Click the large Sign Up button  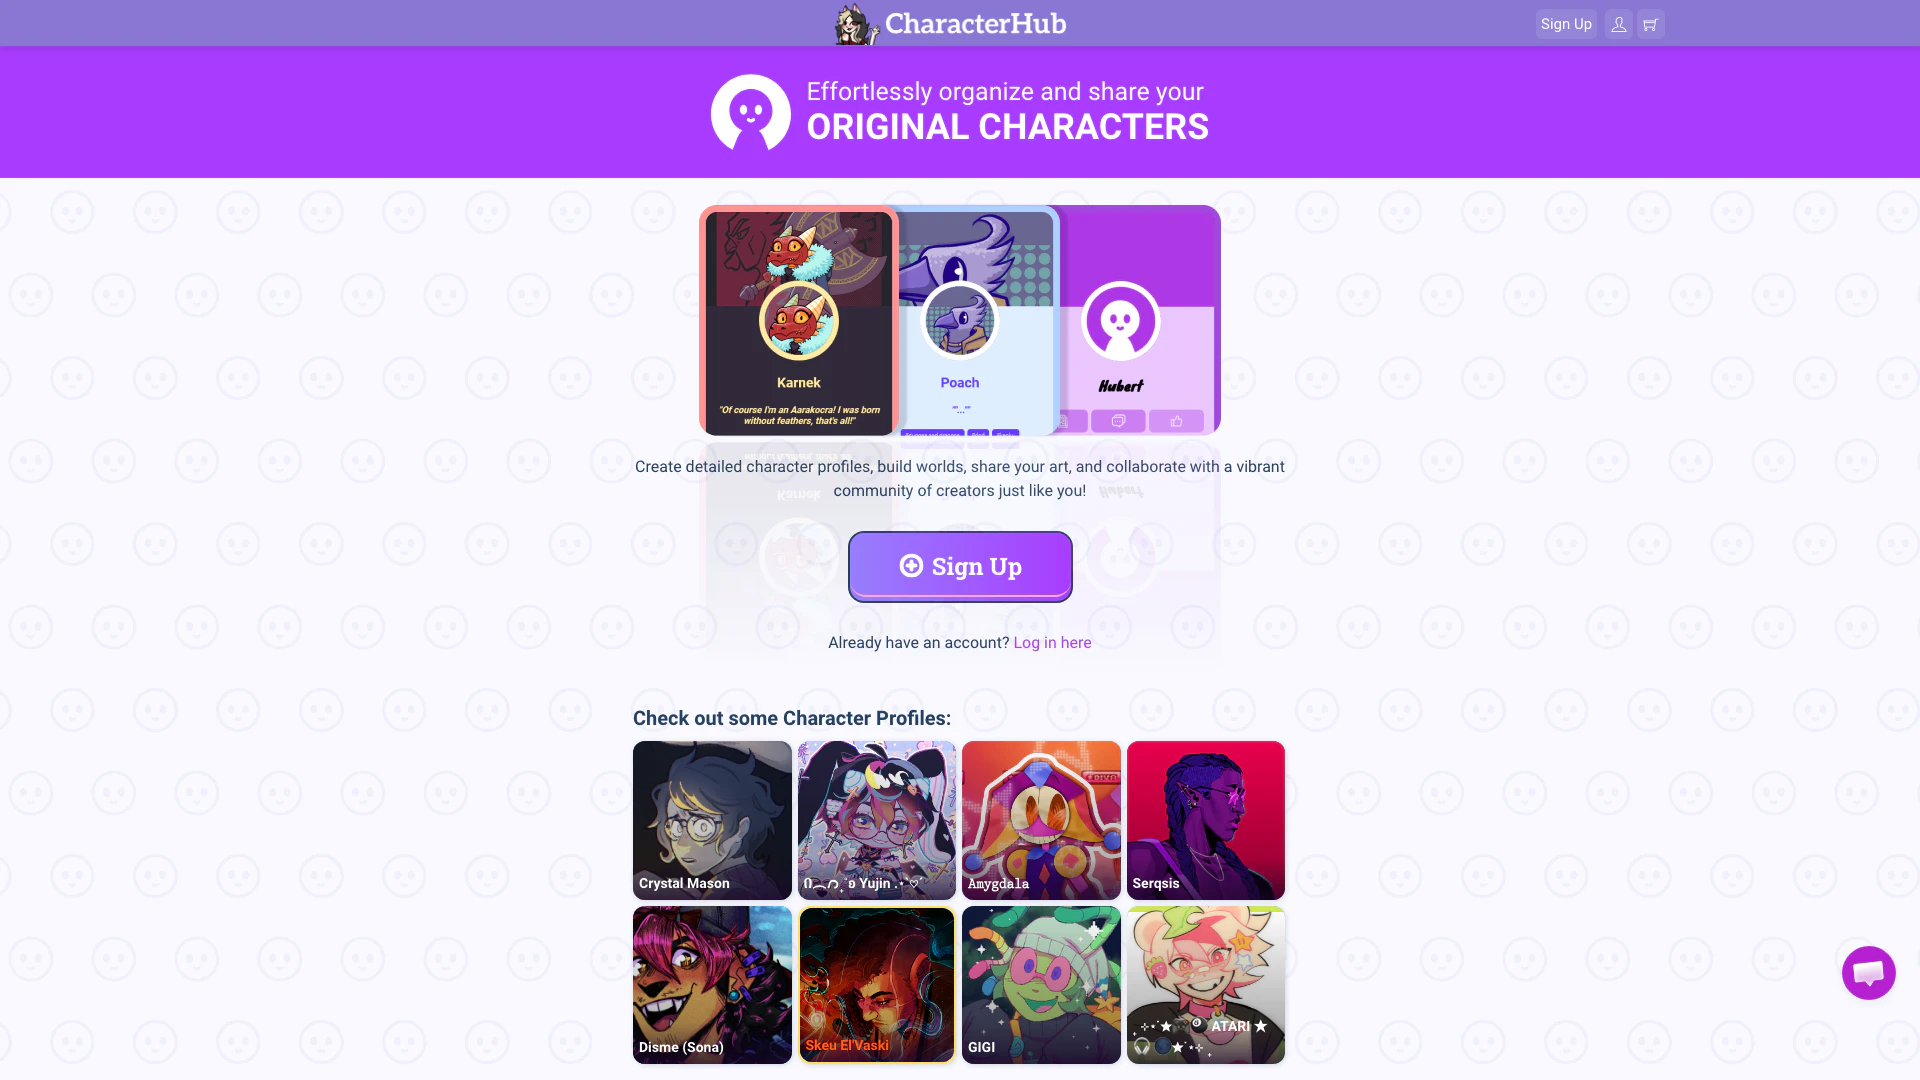[960, 566]
